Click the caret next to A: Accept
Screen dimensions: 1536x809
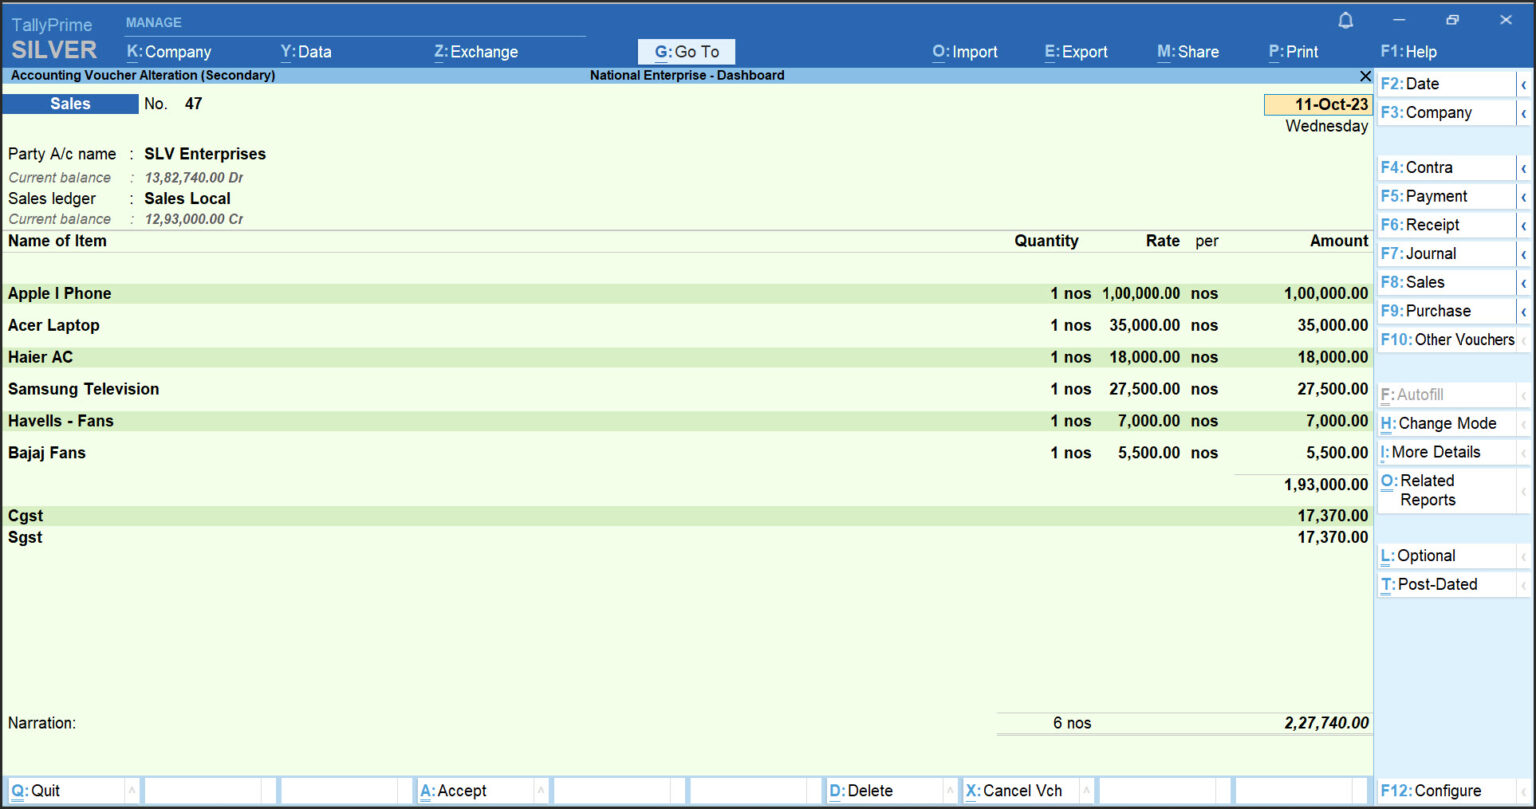(541, 791)
